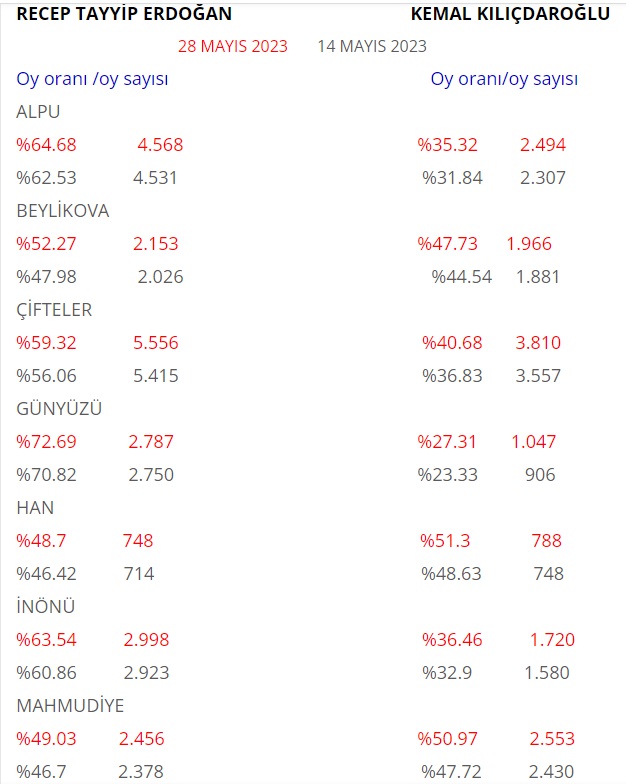Select the 28 MAYIS 2023 date label

[x=232, y=46]
